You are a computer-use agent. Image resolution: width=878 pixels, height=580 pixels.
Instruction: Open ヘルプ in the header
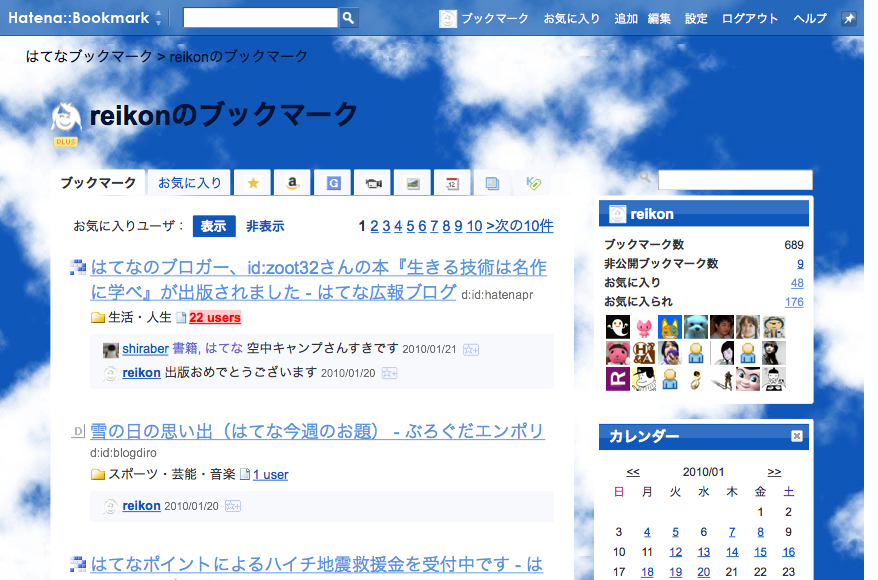[810, 18]
